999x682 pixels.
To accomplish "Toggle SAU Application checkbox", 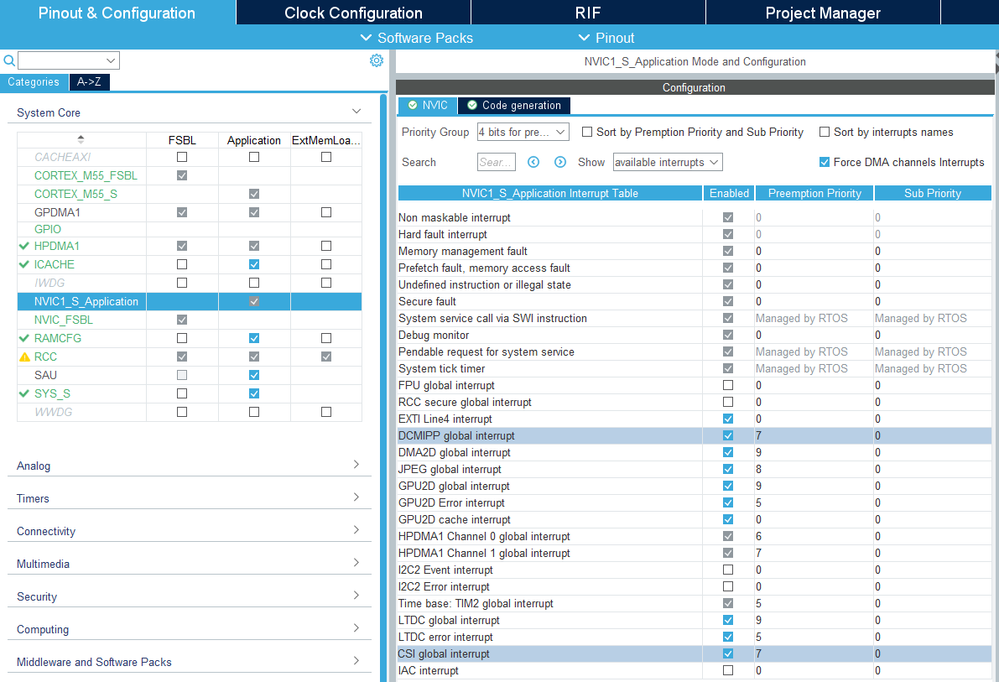I will pyautogui.click(x=254, y=375).
